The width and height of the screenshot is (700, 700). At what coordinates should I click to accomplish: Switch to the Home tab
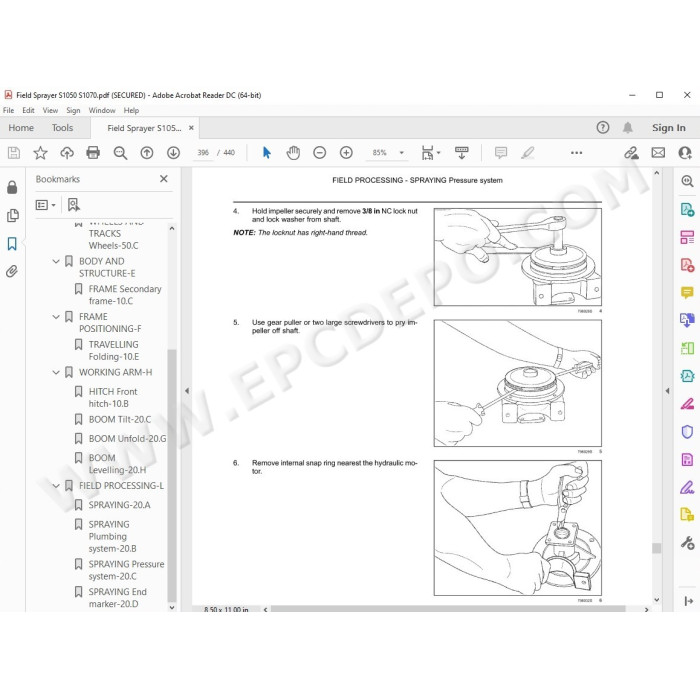pyautogui.click(x=21, y=128)
